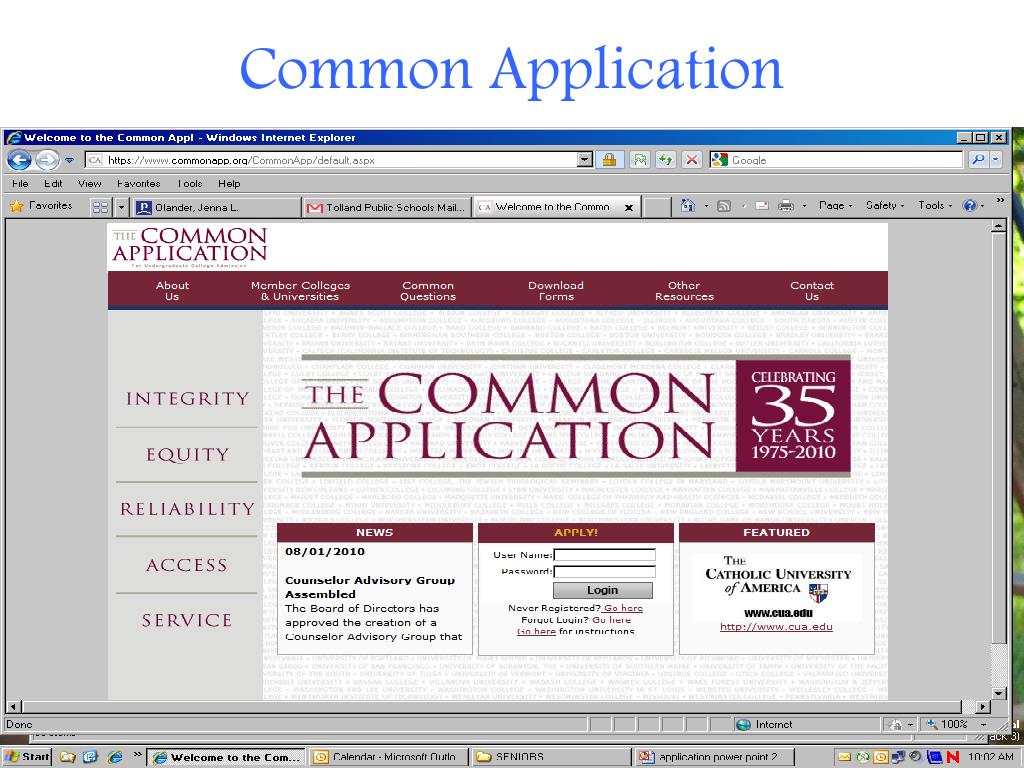Open a new blank tab
The image size is (1024, 768).
click(x=657, y=207)
